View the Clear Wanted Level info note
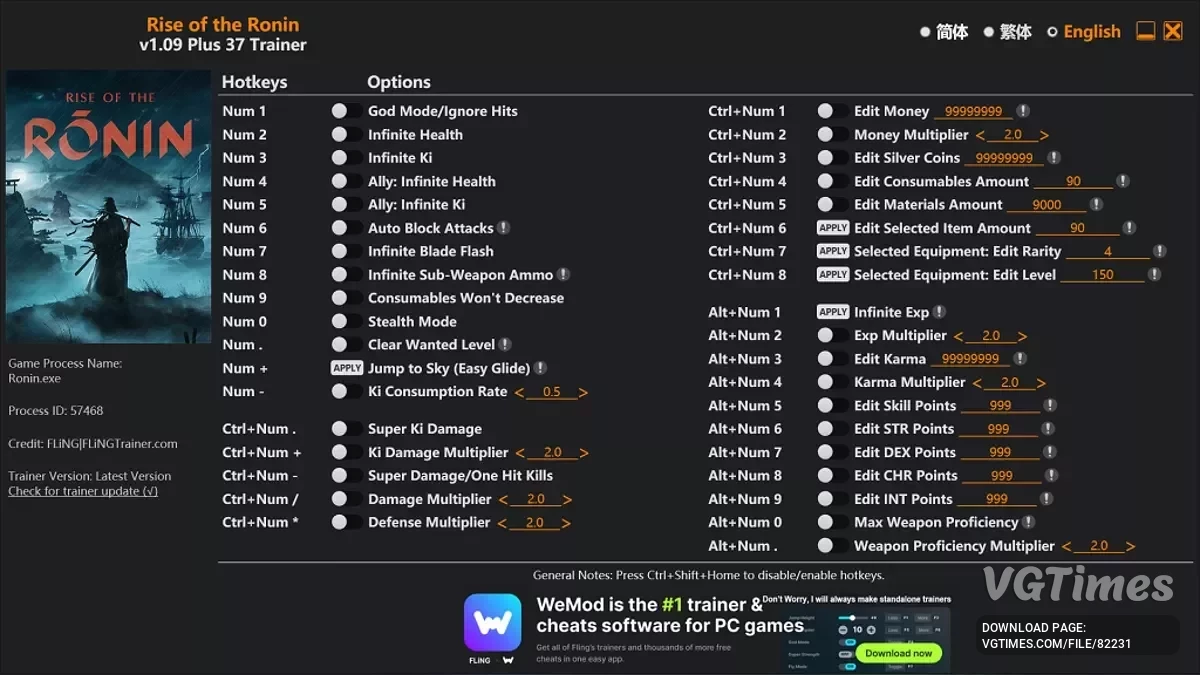Viewport: 1200px width, 675px height. (505, 344)
